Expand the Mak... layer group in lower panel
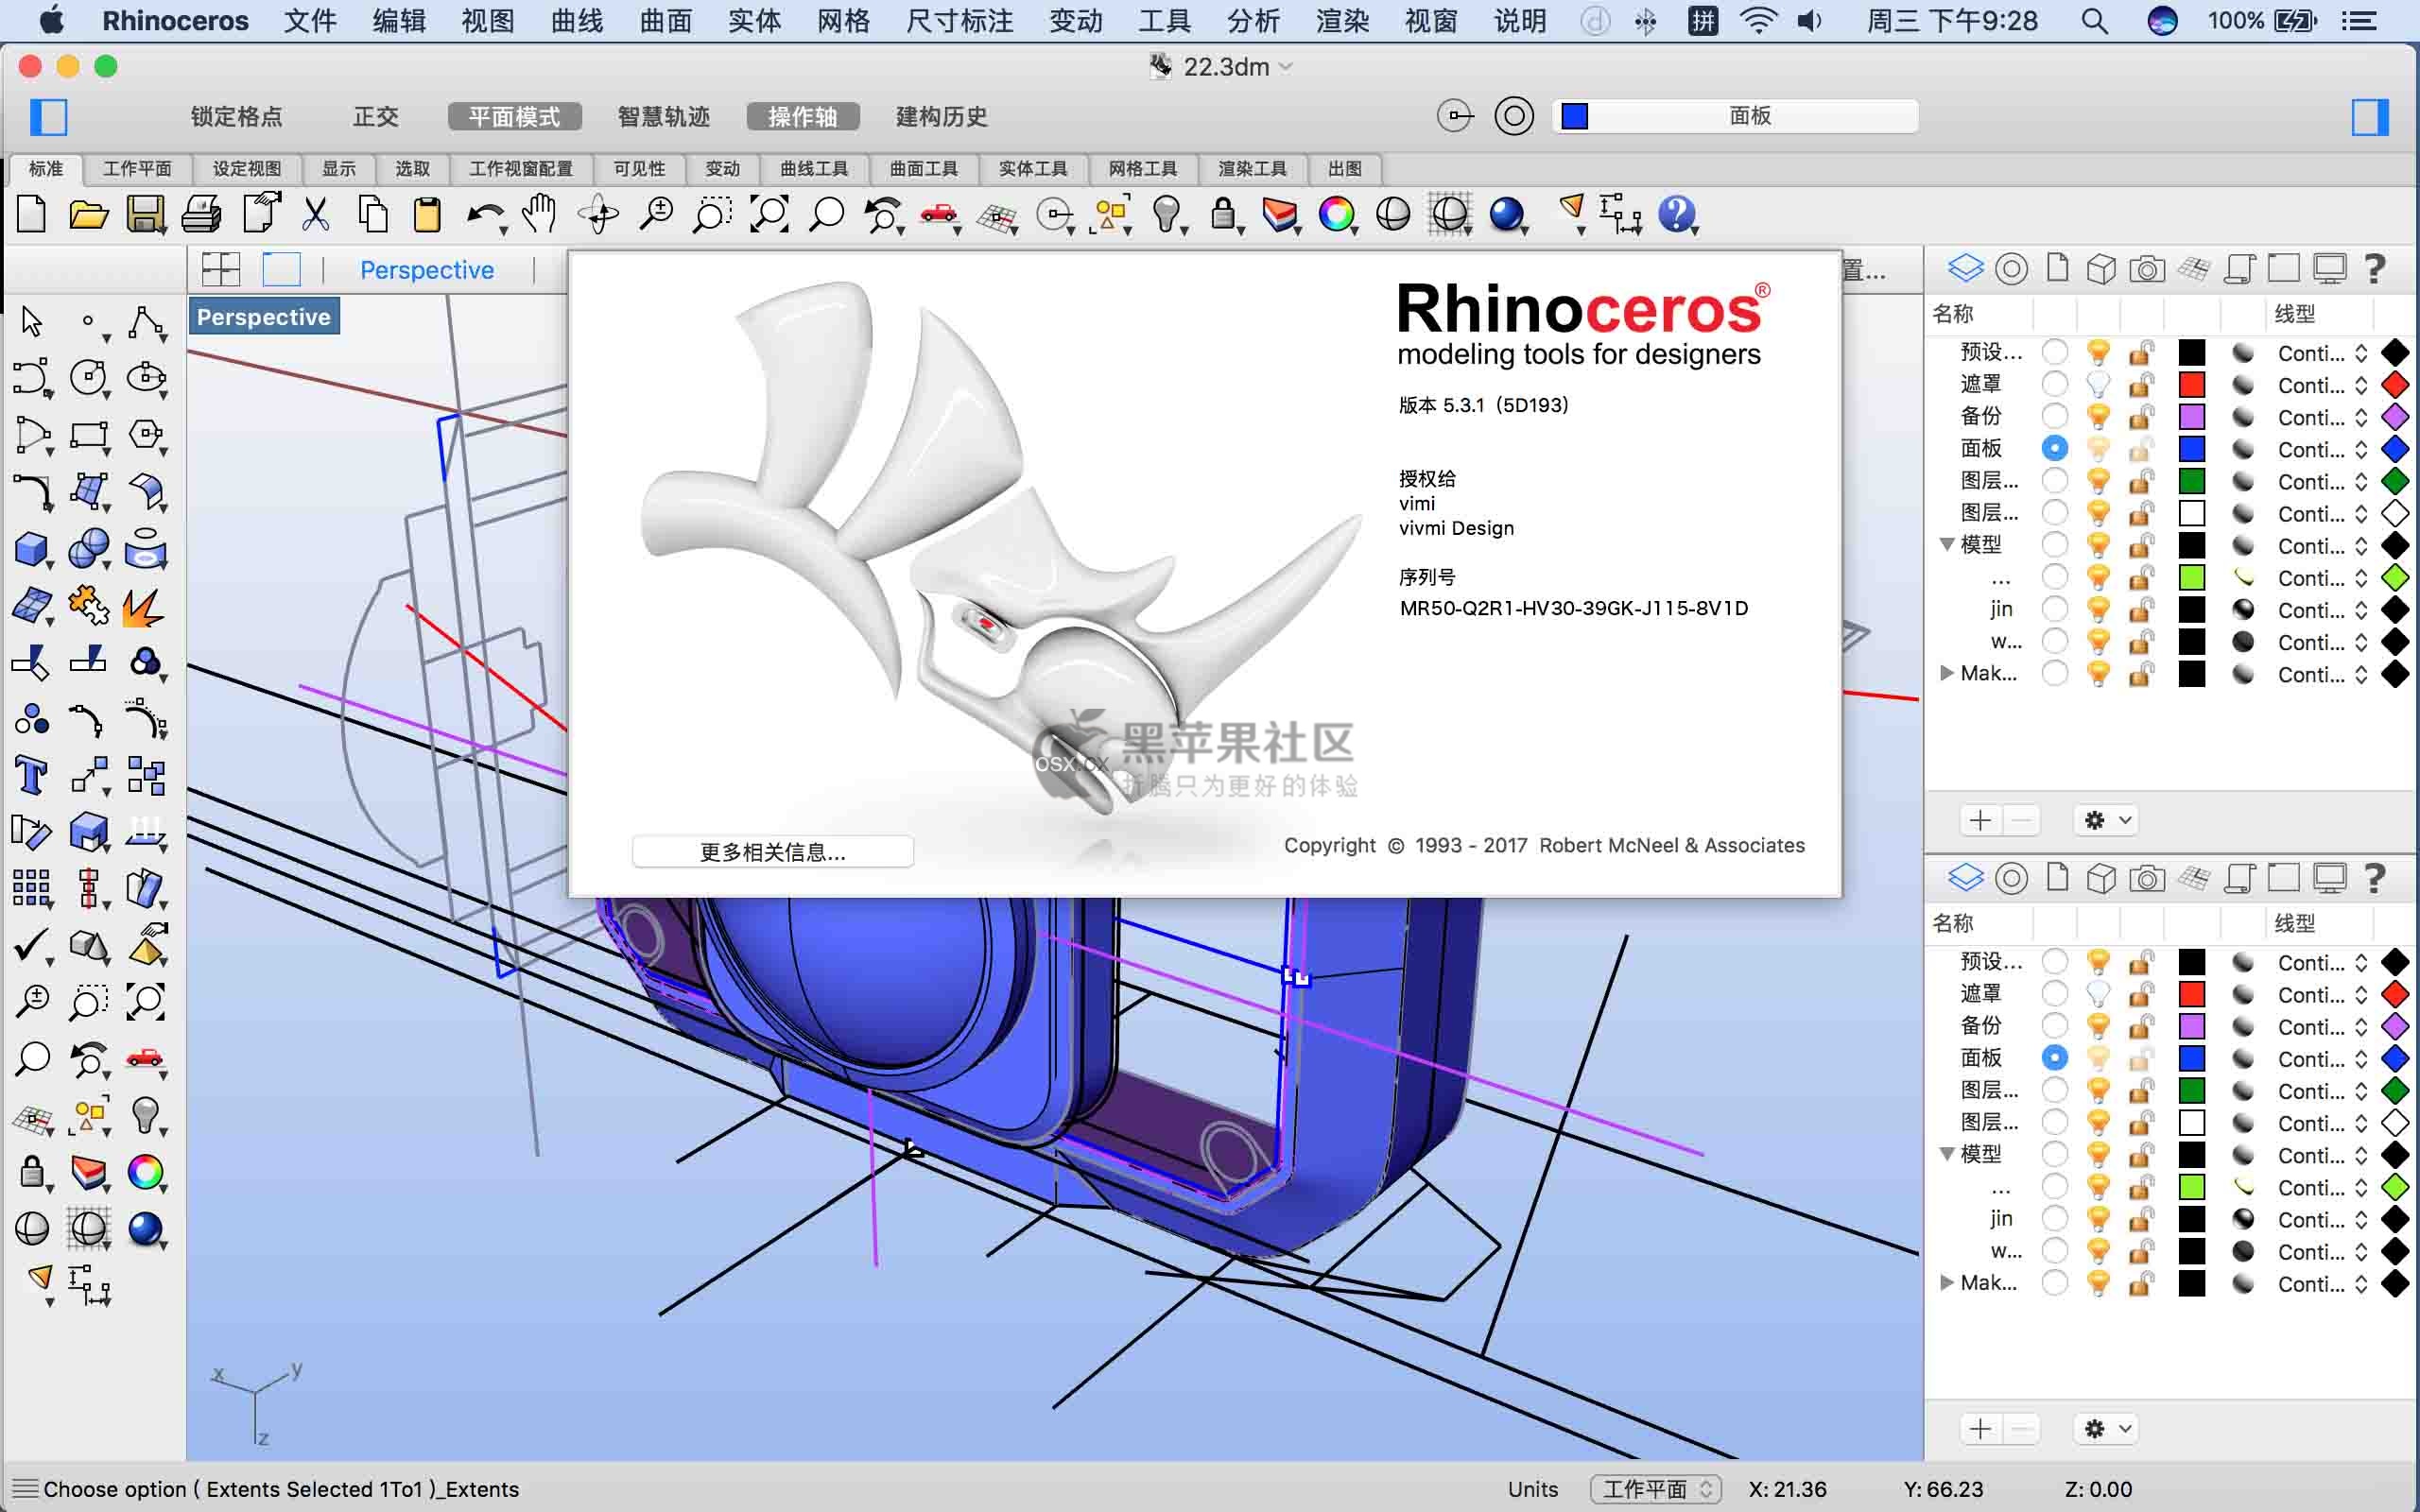The image size is (2420, 1512). point(1946,1282)
